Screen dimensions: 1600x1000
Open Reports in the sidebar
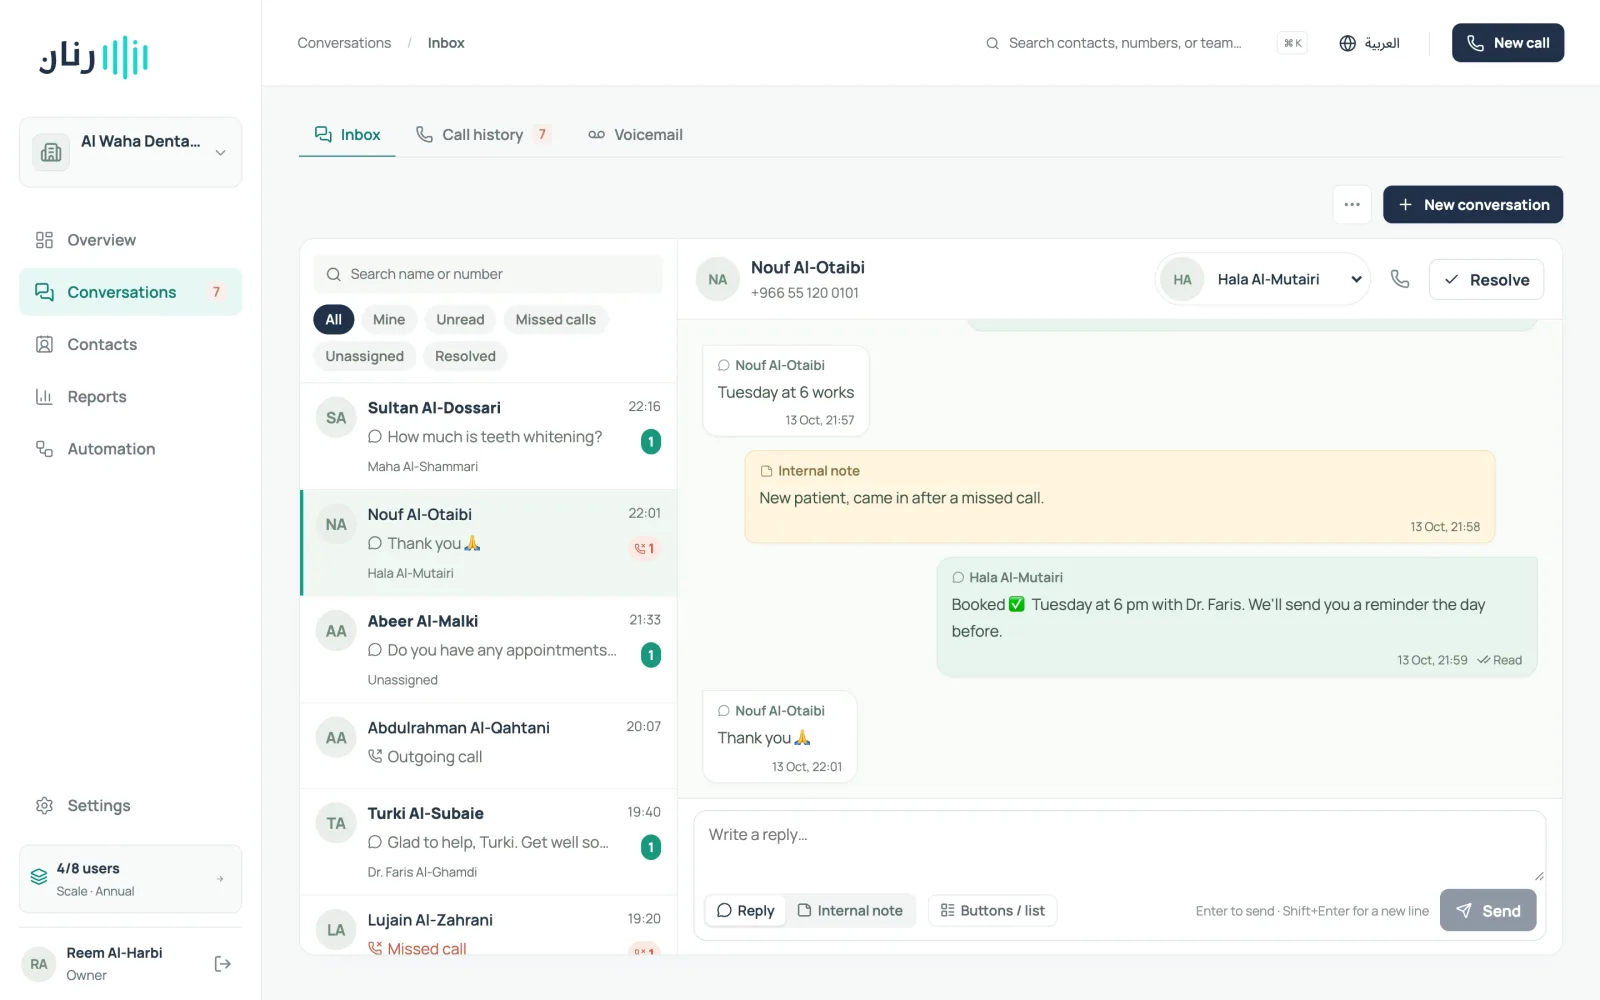tap(130, 397)
